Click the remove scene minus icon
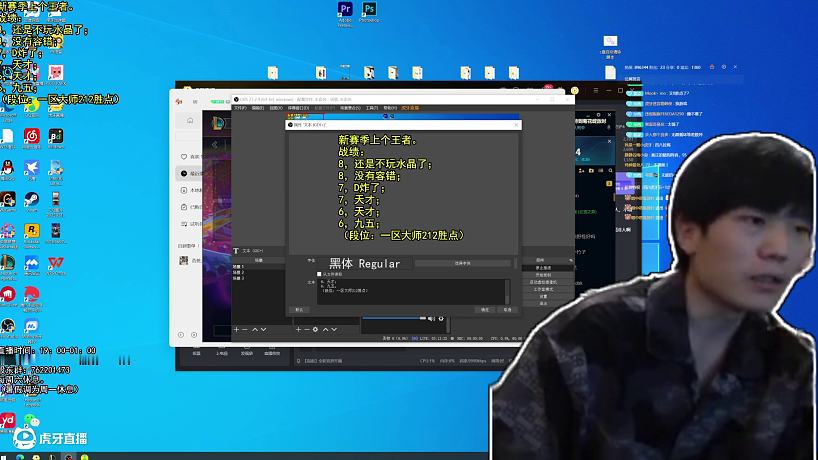The image size is (818, 460). [x=245, y=329]
